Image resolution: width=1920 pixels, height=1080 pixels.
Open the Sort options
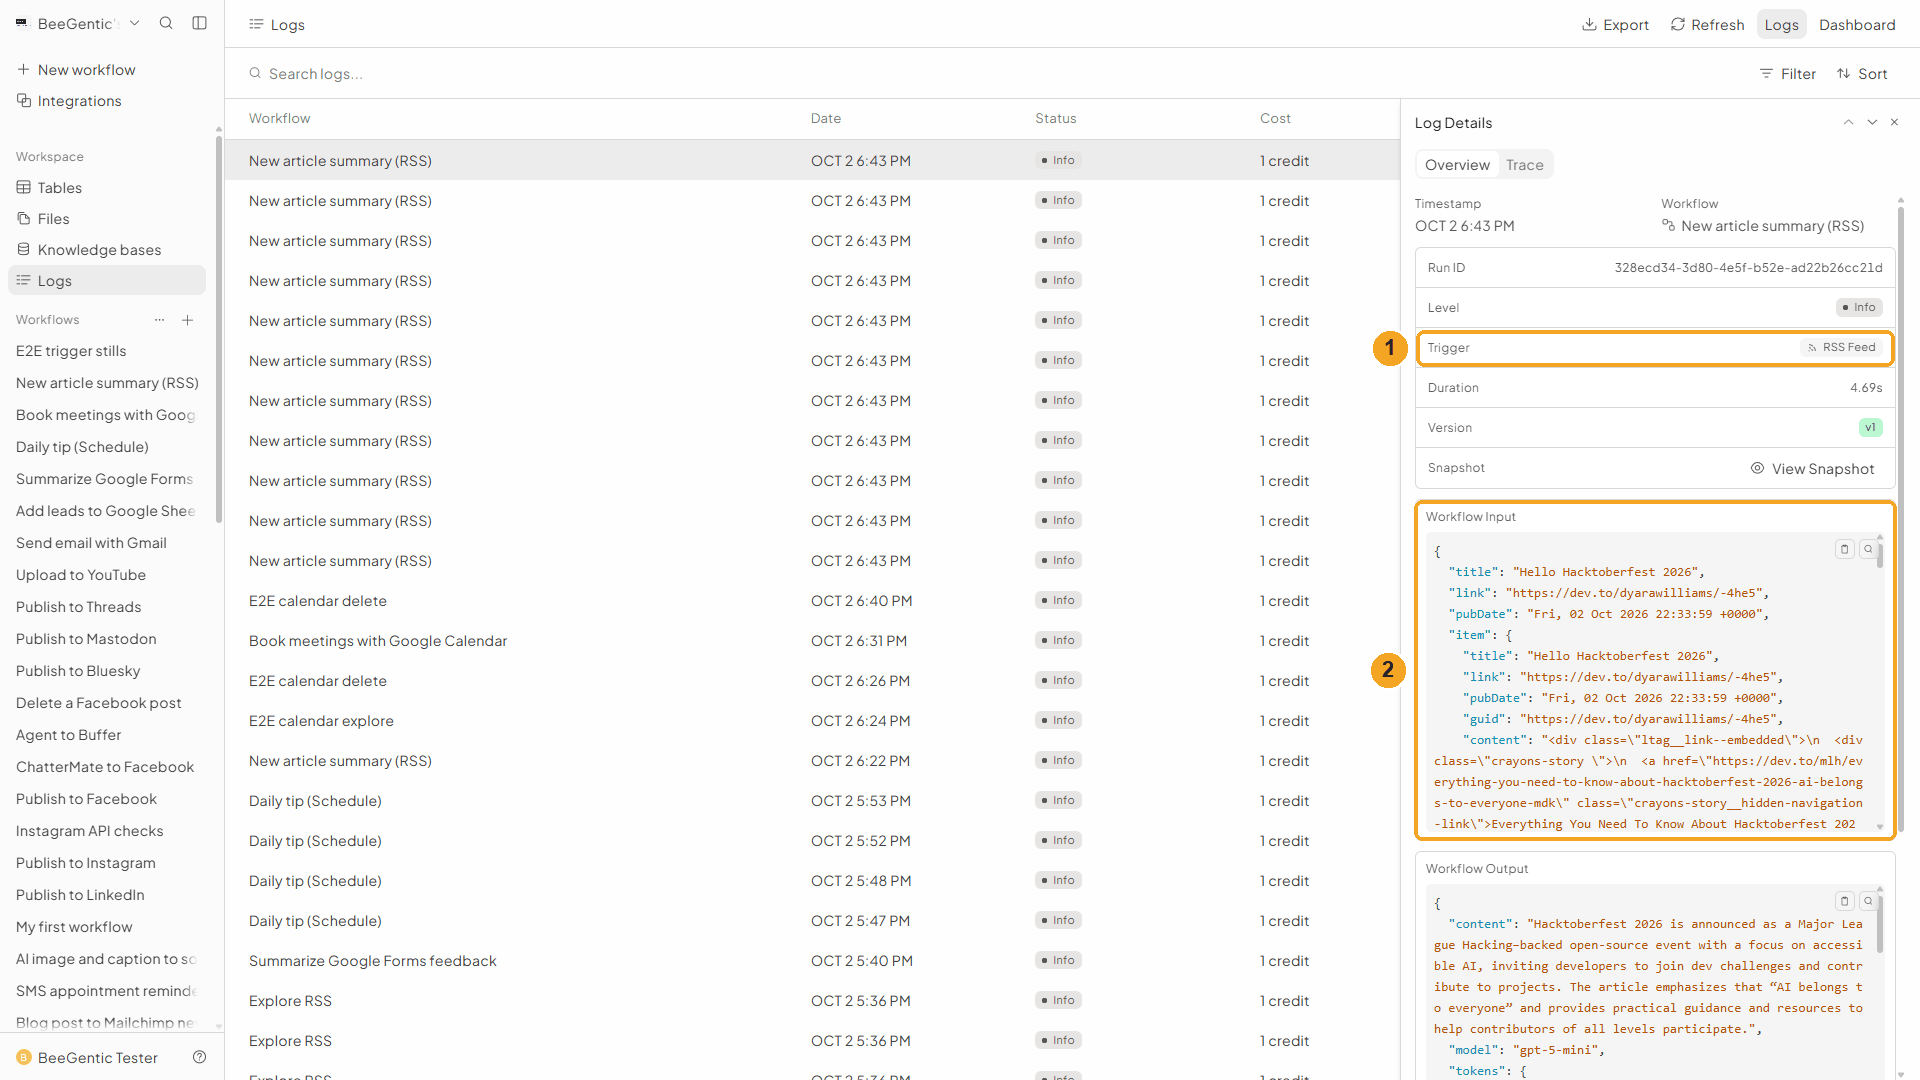[x=1862, y=73]
